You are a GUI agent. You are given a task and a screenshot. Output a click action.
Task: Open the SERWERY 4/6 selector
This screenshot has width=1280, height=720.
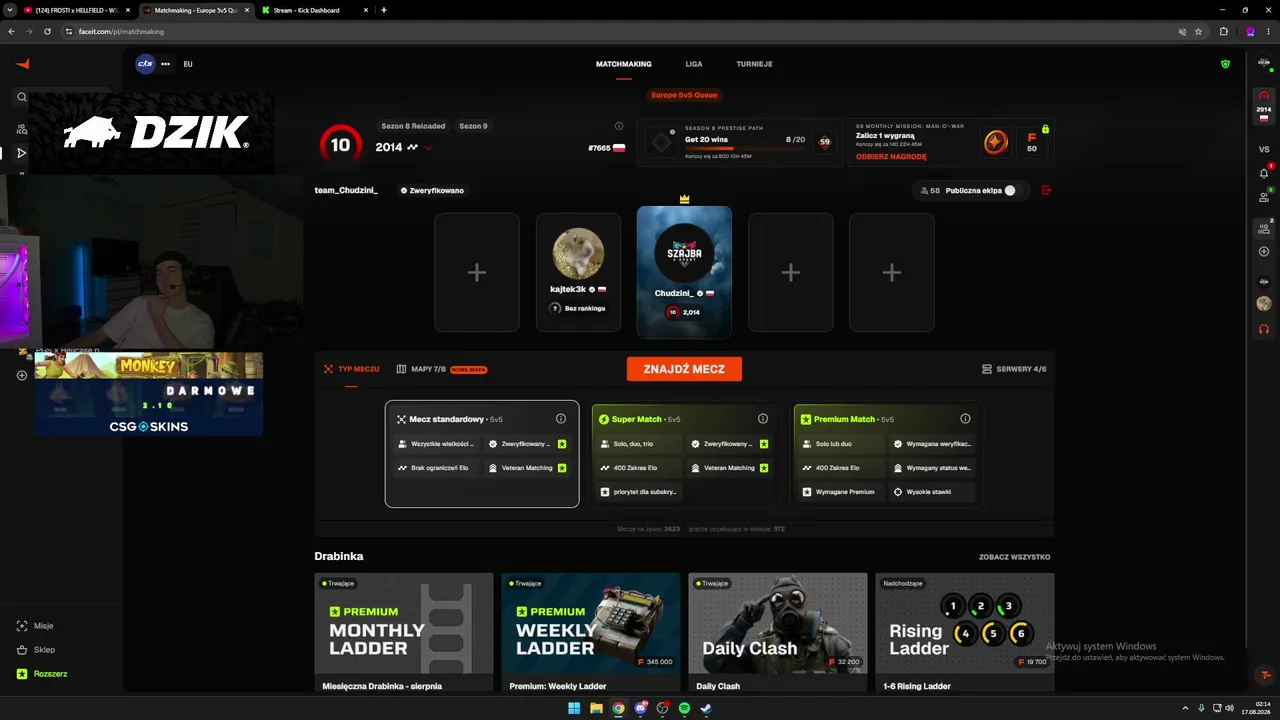click(x=1014, y=369)
